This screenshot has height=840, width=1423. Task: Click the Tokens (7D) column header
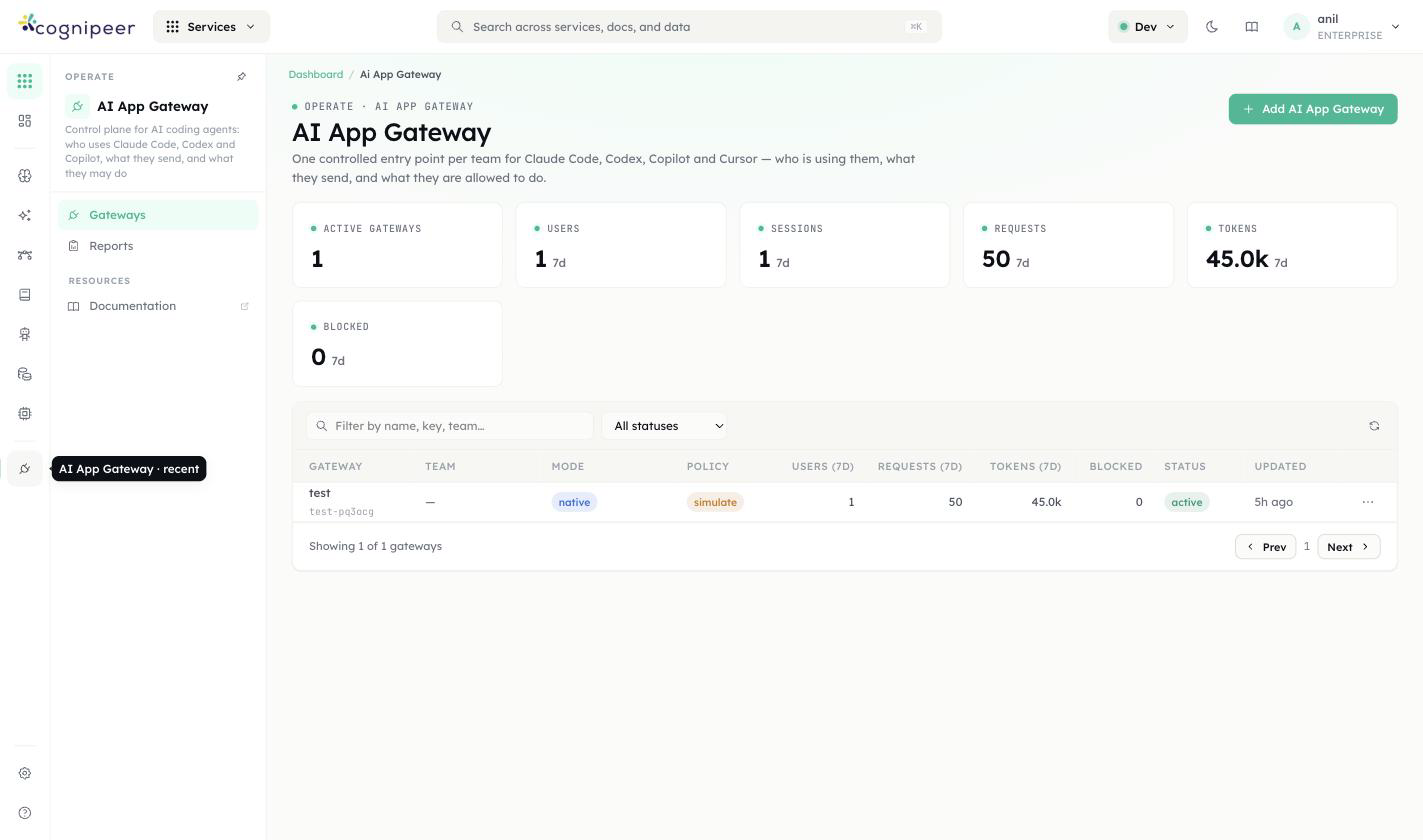pos(1025,466)
